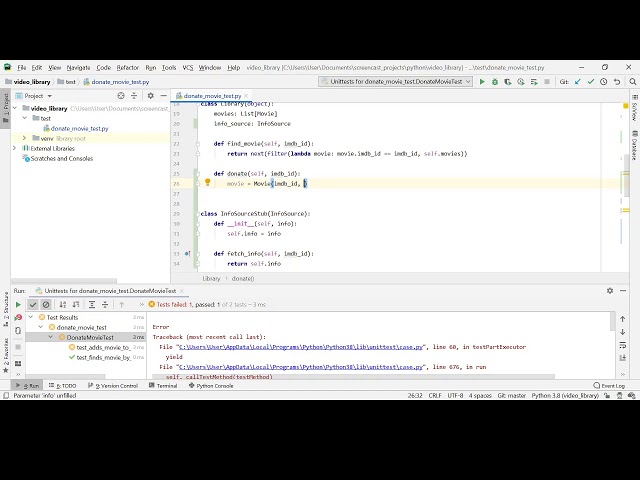This screenshot has width=640, height=480.
Task: Click the grey stop button in main toolbar
Action: tap(547, 82)
